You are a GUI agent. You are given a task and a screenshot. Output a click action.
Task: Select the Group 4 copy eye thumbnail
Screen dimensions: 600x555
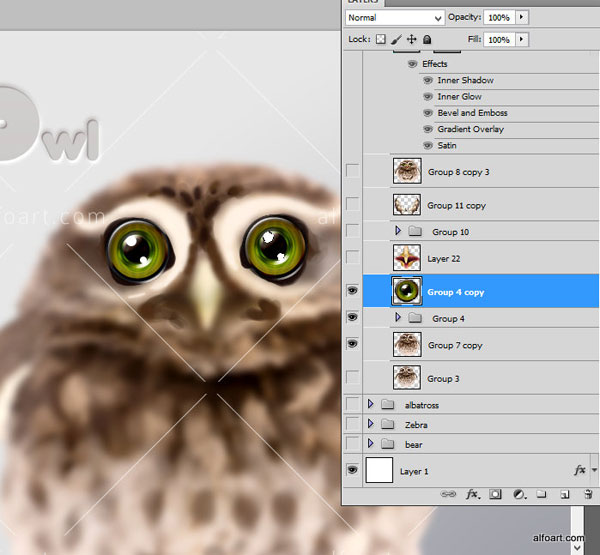tap(407, 291)
